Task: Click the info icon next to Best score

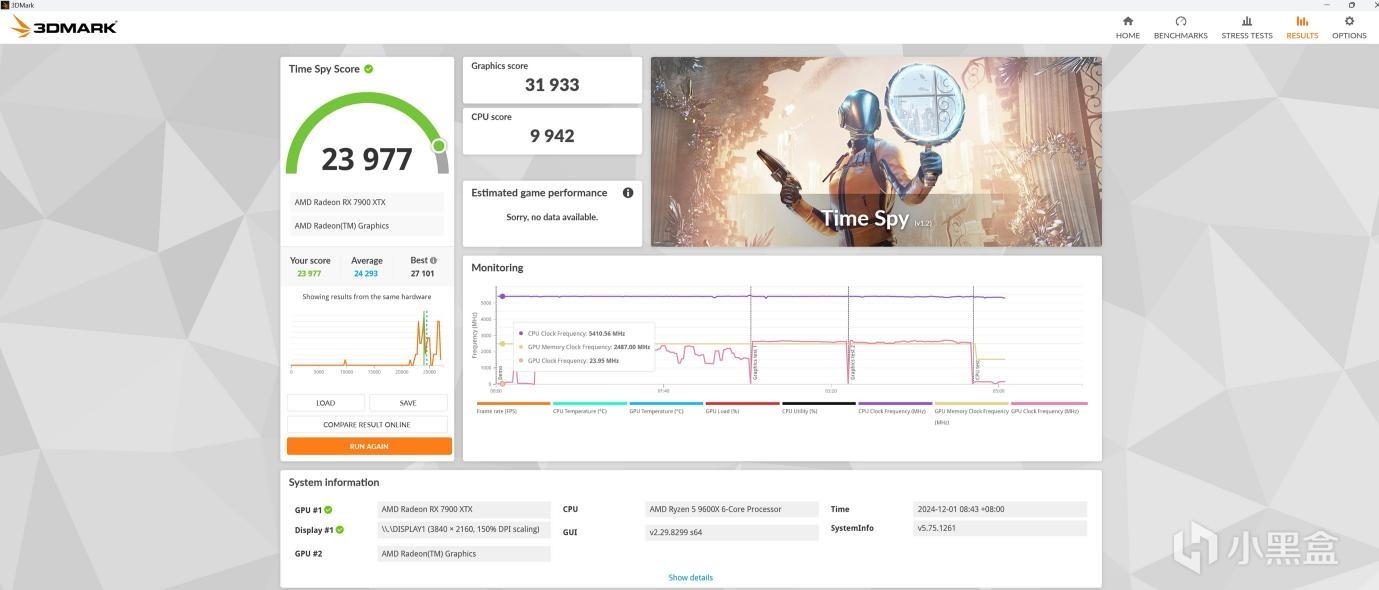Action: [x=433, y=260]
